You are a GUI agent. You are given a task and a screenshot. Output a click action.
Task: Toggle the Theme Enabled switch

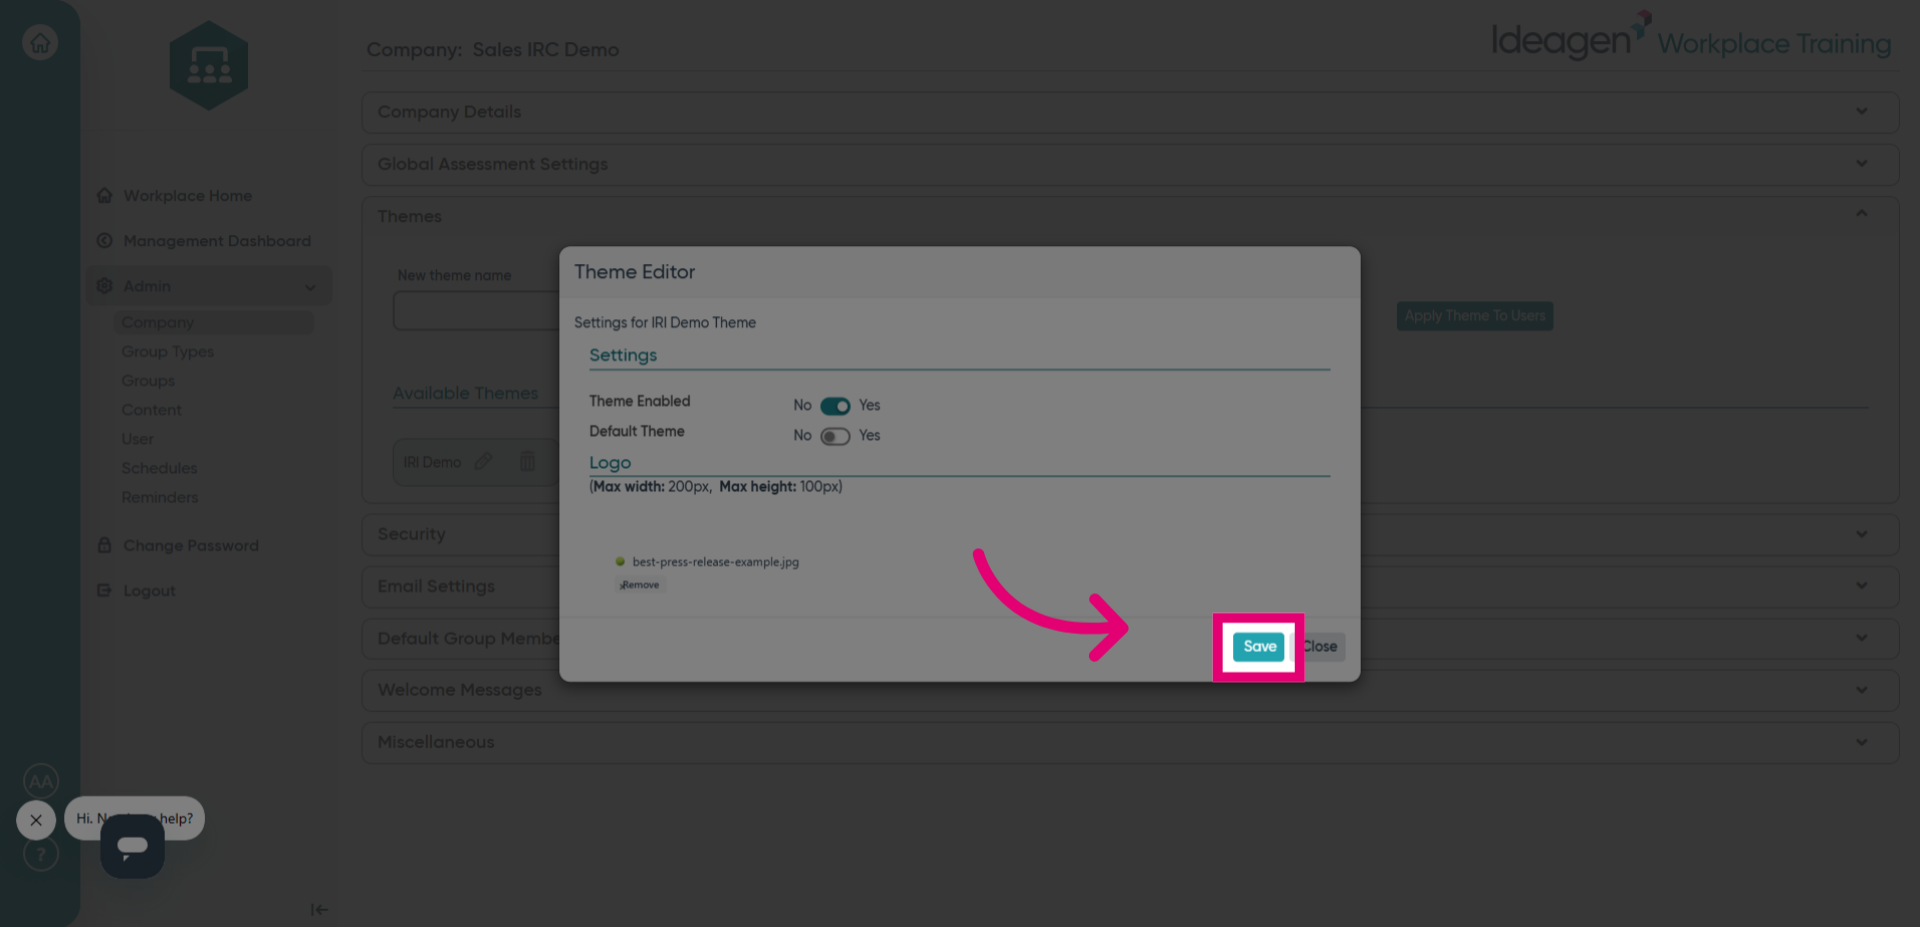(x=835, y=406)
